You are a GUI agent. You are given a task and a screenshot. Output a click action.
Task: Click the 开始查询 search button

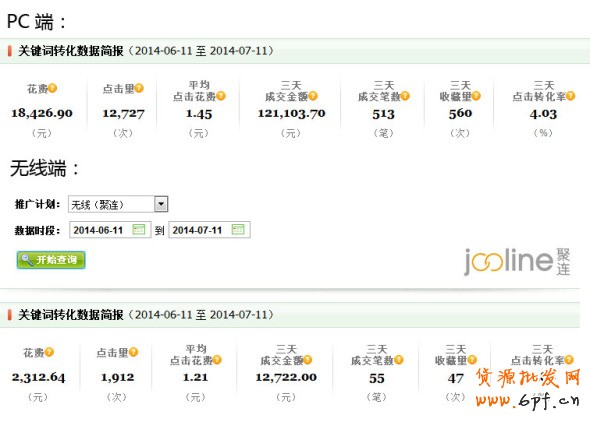point(51,260)
